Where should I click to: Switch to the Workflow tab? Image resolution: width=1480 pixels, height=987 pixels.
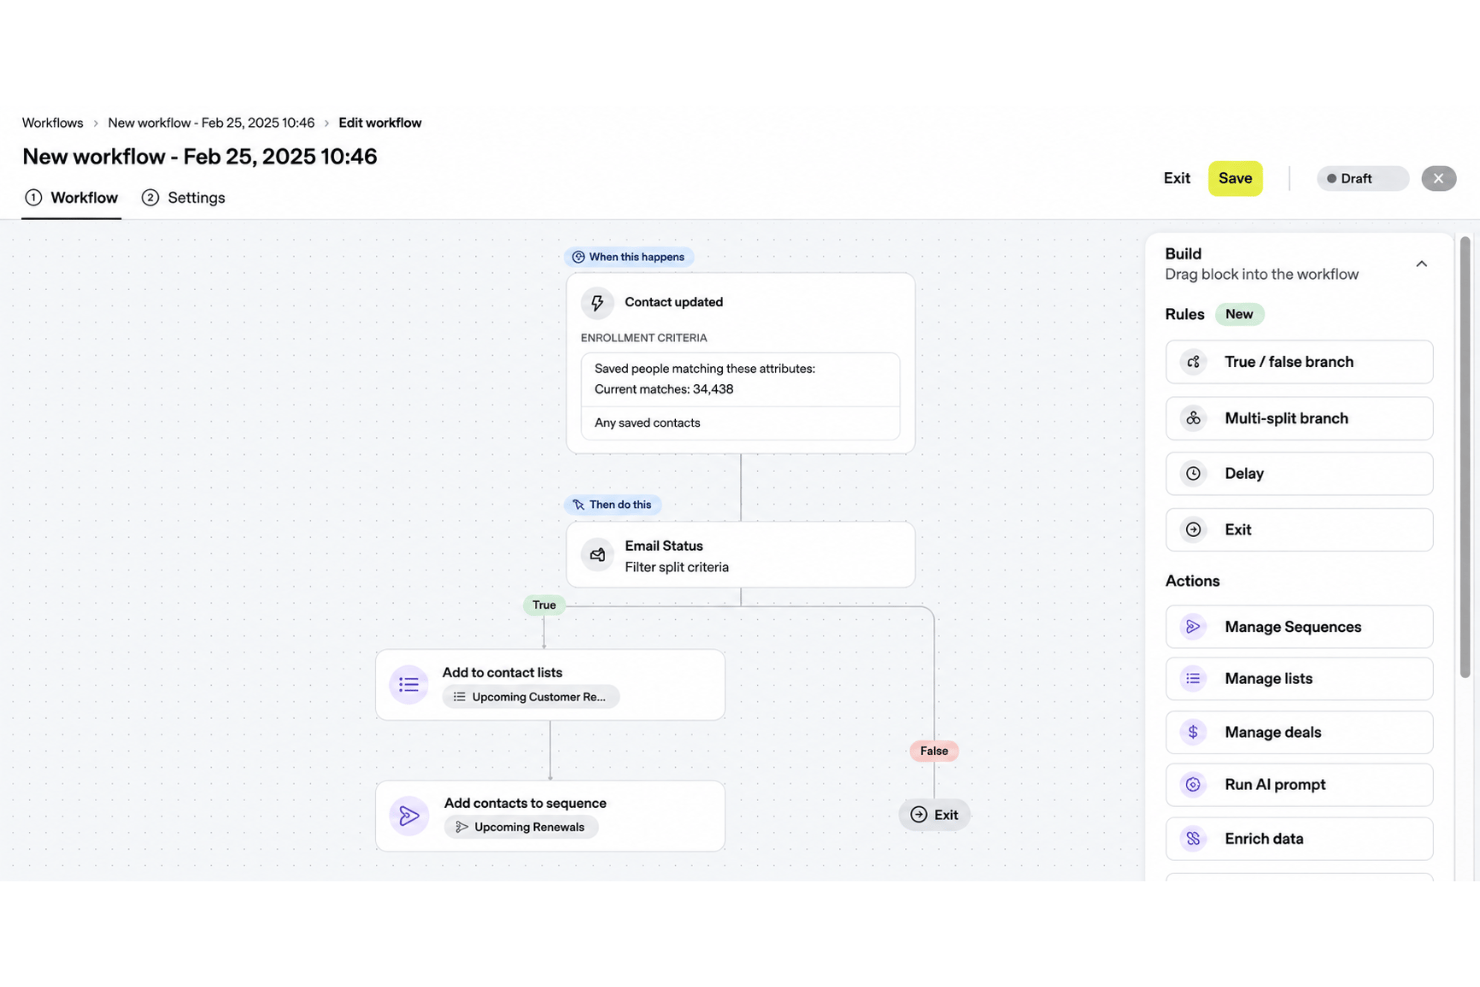(x=71, y=198)
